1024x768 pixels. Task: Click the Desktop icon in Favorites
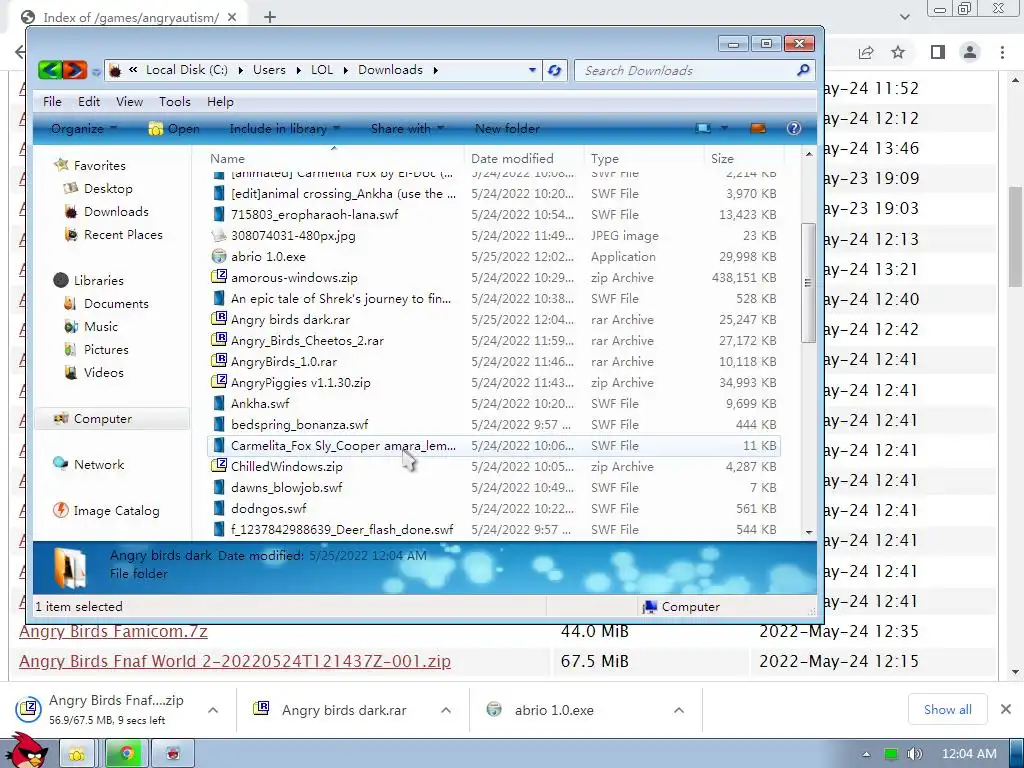pyautogui.click(x=71, y=189)
